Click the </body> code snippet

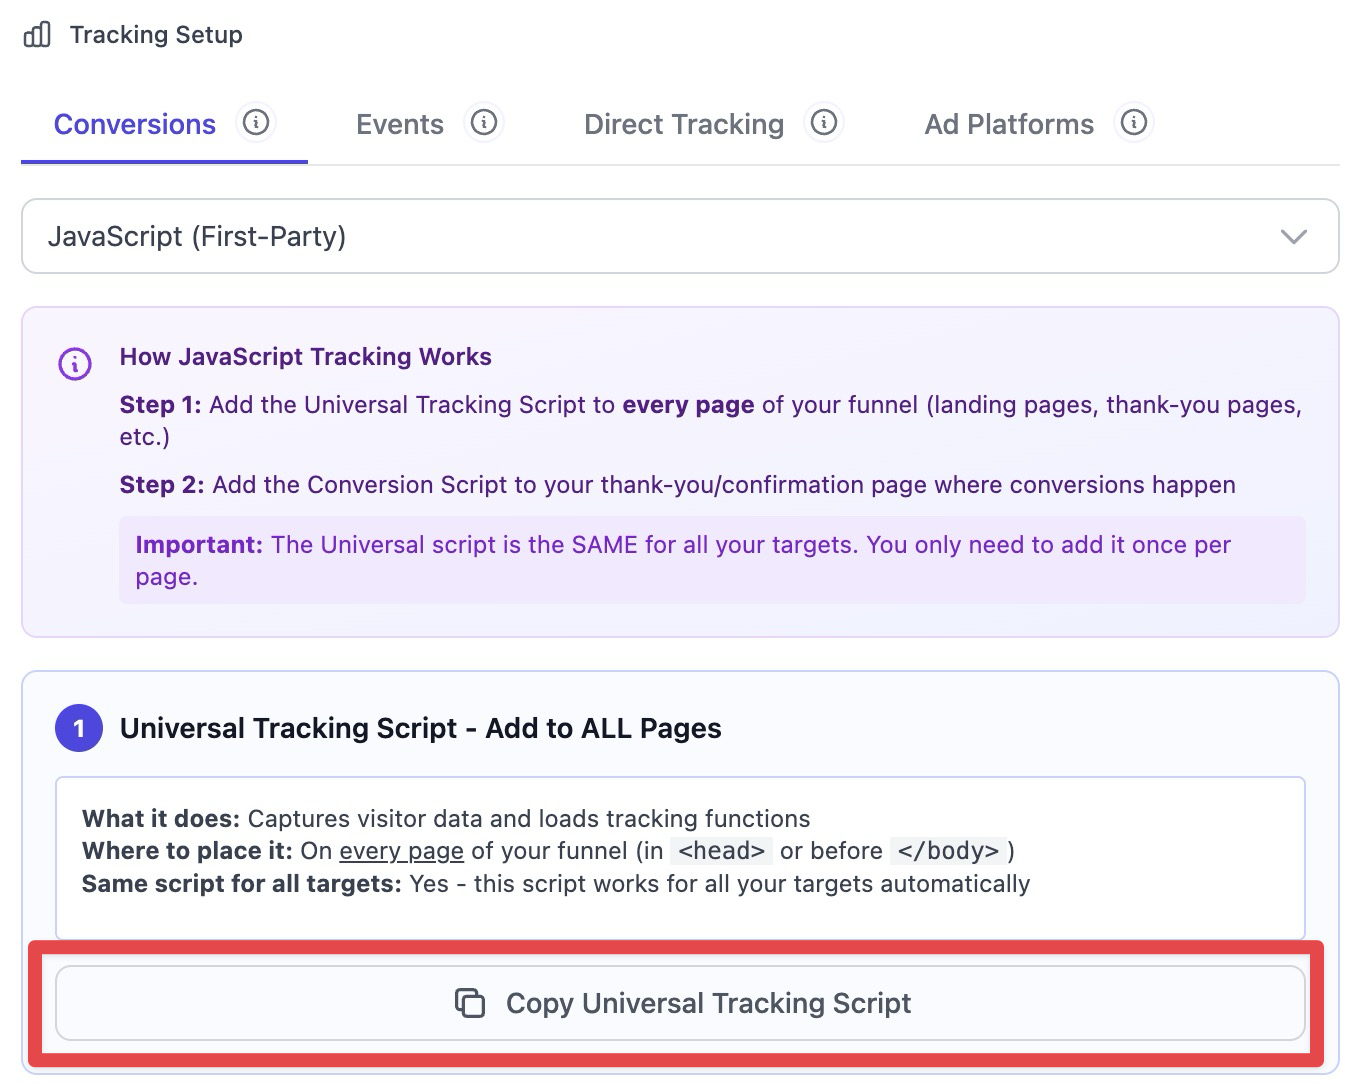pos(948,851)
